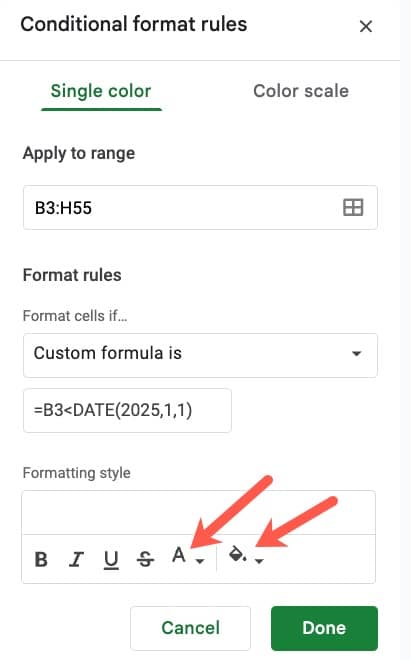411x660 pixels.
Task: Click the =B3<DATE(2025,1,1) formula field
Action: point(127,410)
